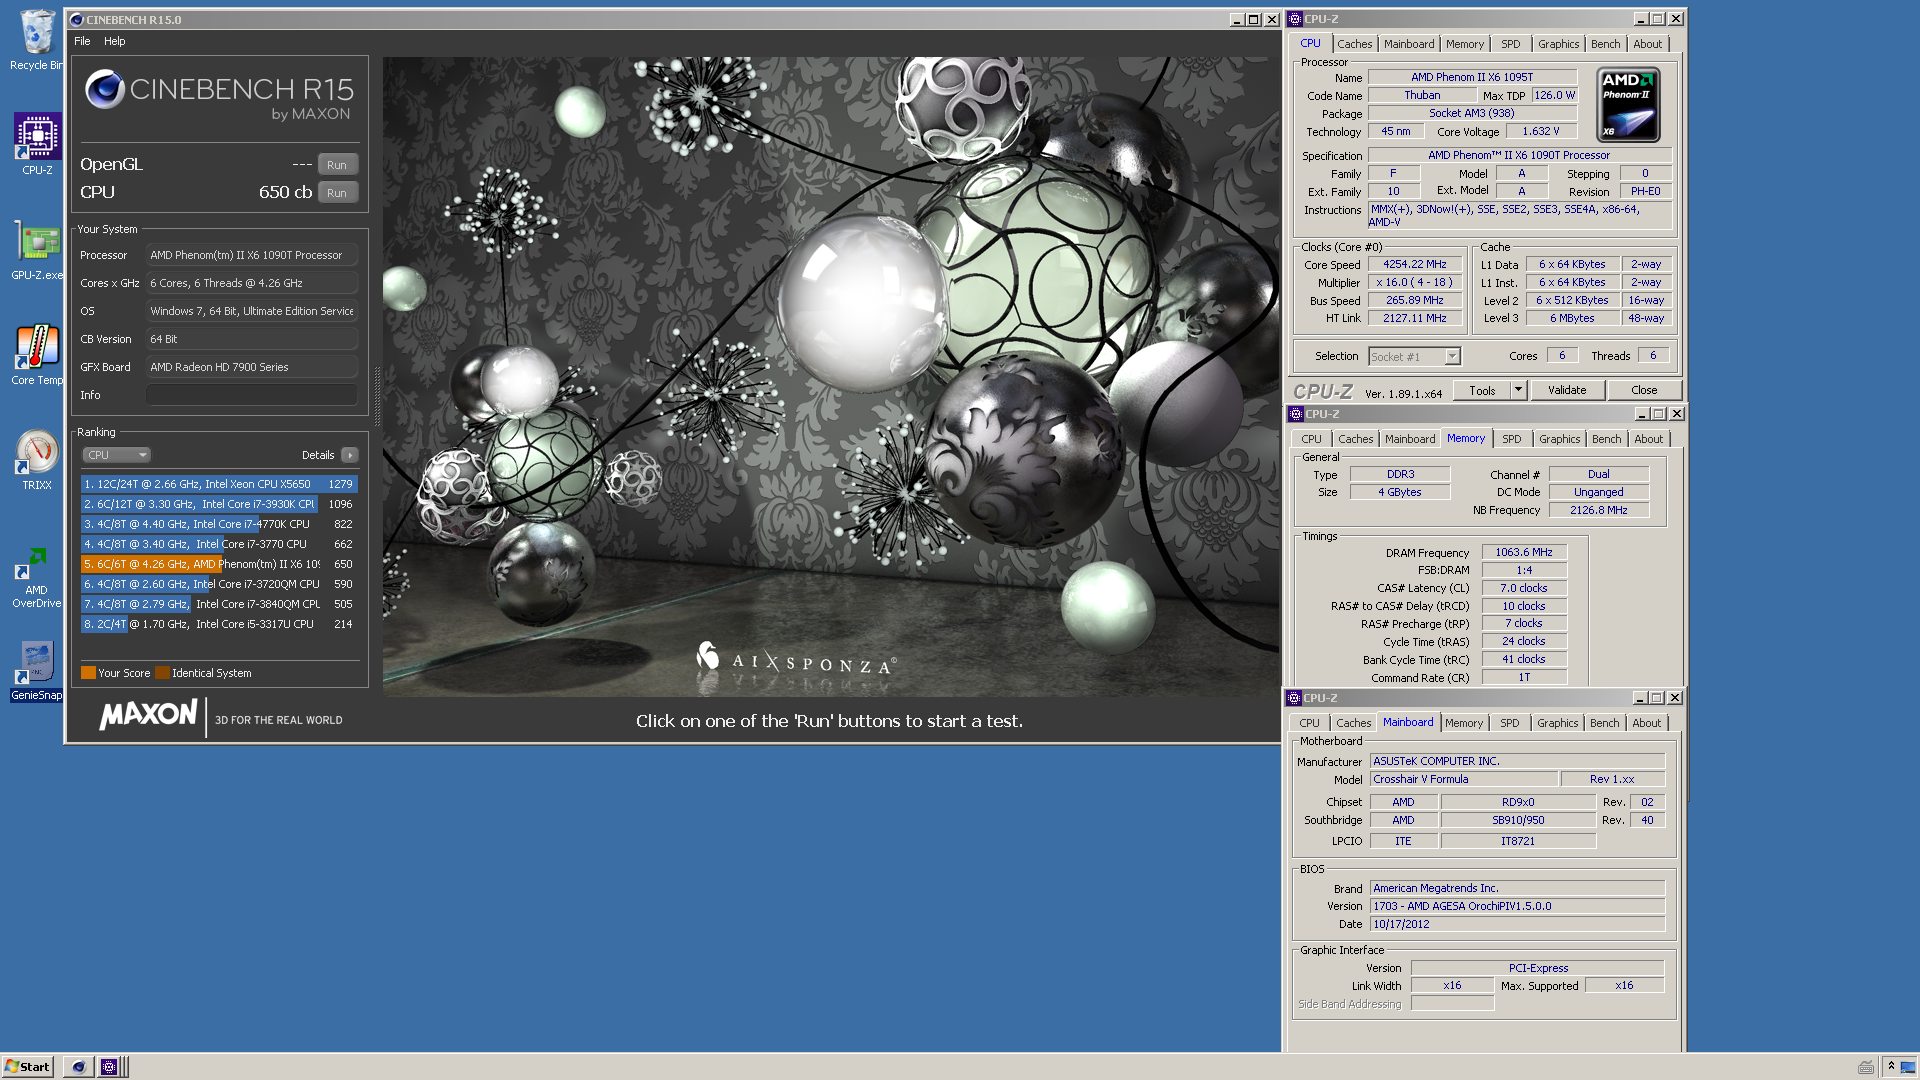Image resolution: width=1920 pixels, height=1080 pixels.
Task: Click the Close button in CPU-Z
Action: click(x=1643, y=390)
